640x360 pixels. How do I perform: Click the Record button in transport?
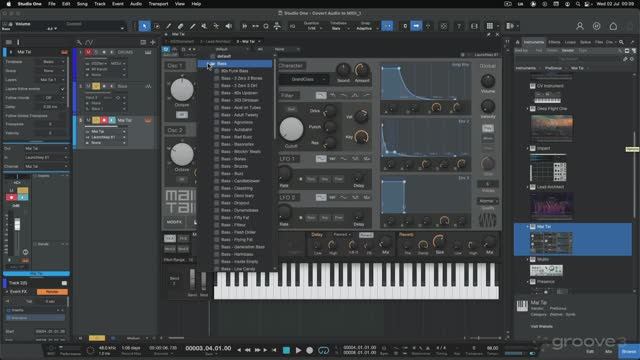pos(310,350)
